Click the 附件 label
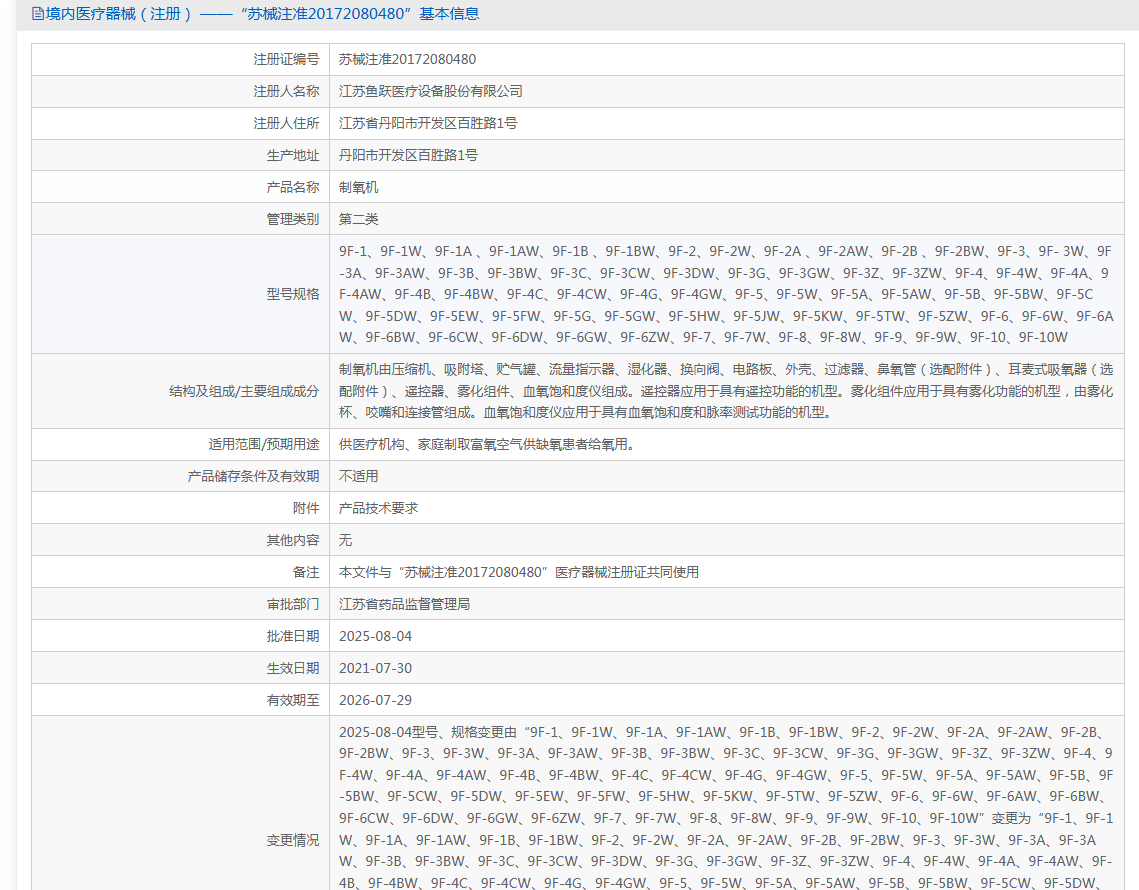 tap(306, 509)
